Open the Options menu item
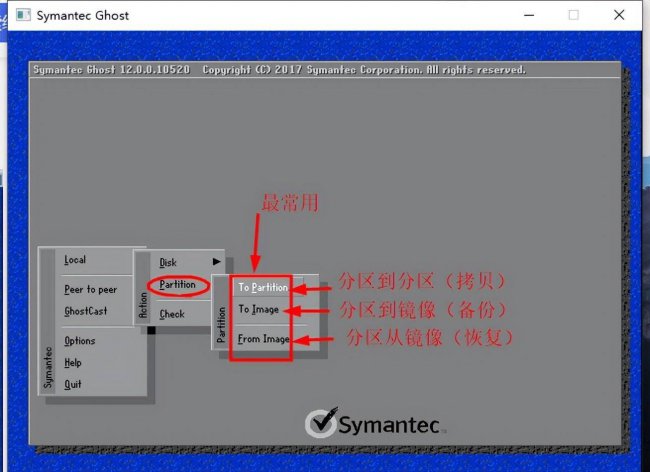The width and height of the screenshot is (650, 472). (80, 341)
